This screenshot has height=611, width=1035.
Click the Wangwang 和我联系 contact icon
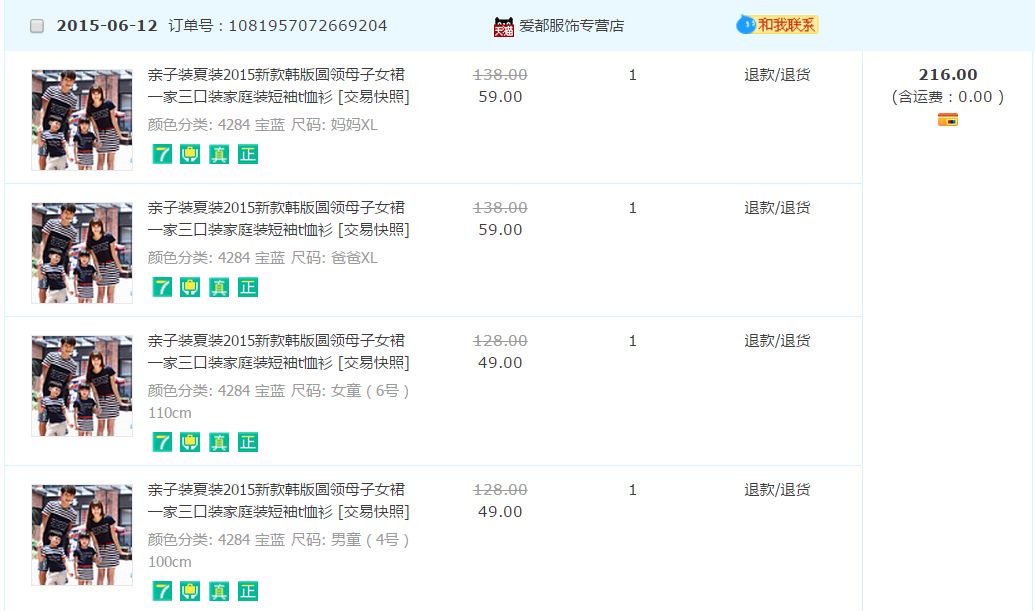(x=777, y=25)
